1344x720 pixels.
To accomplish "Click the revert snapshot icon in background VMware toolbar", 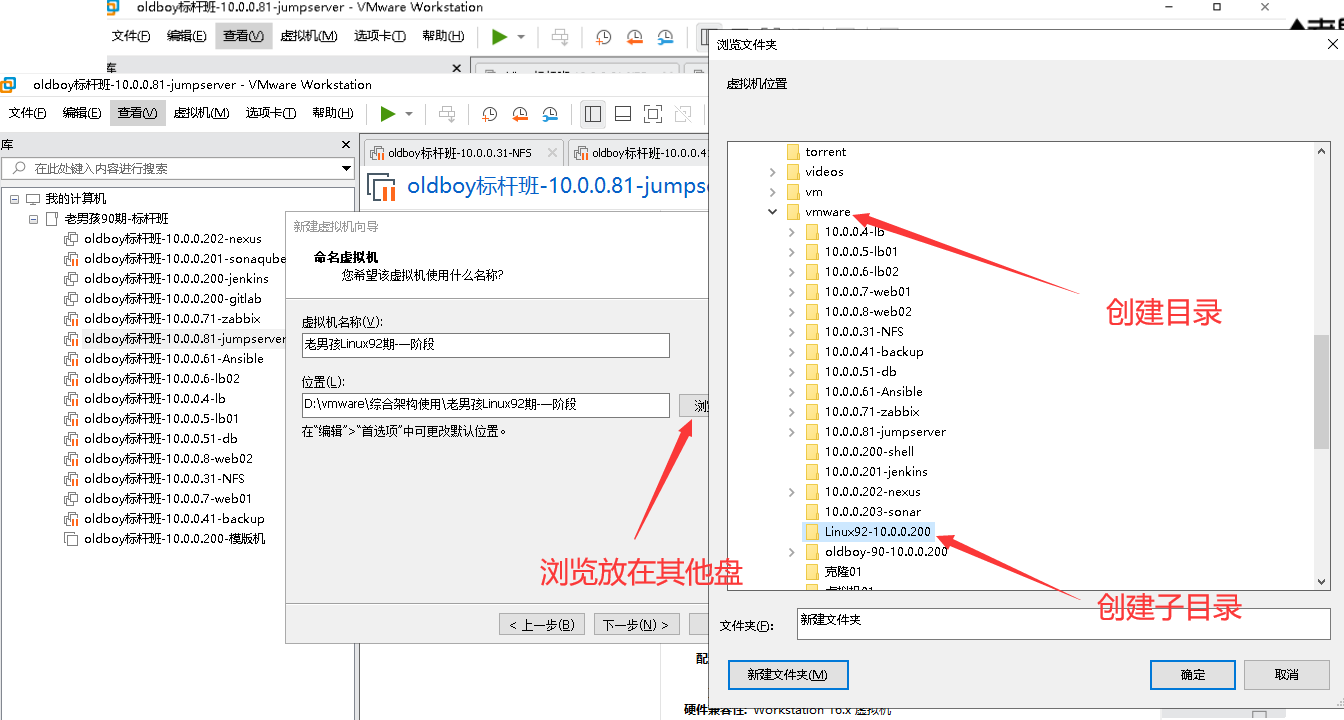I will click(x=634, y=37).
